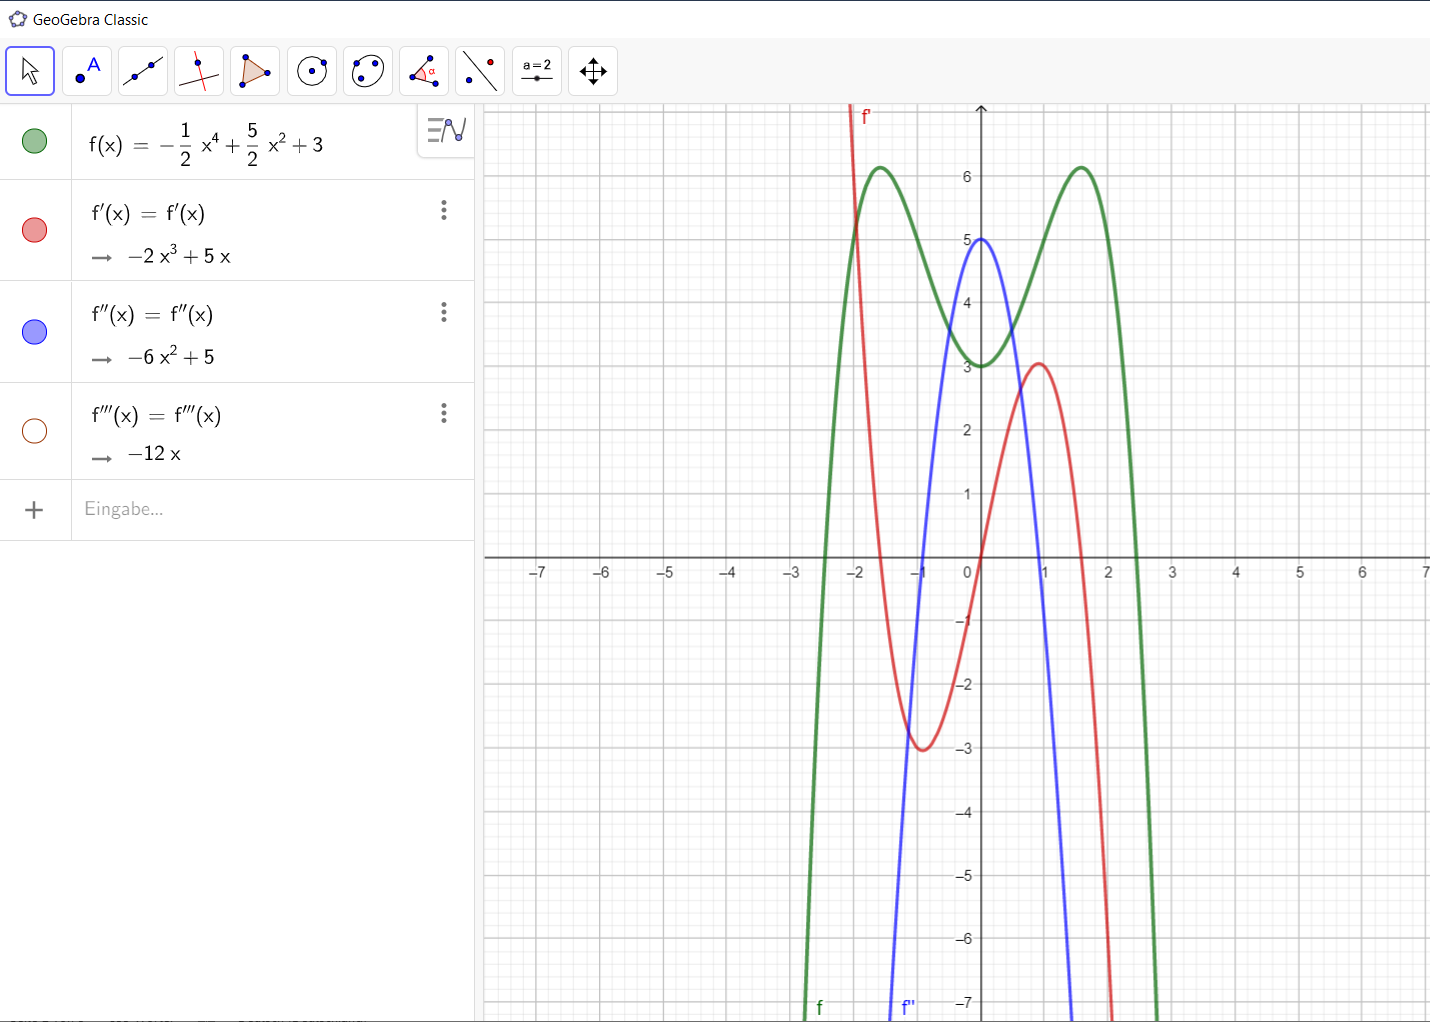The width and height of the screenshot is (1430, 1022).
Task: Select the Move arrow tool
Action: [30, 71]
